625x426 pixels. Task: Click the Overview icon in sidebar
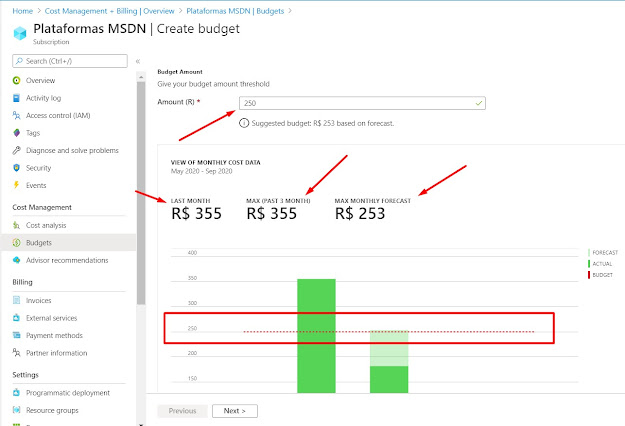click(16, 80)
